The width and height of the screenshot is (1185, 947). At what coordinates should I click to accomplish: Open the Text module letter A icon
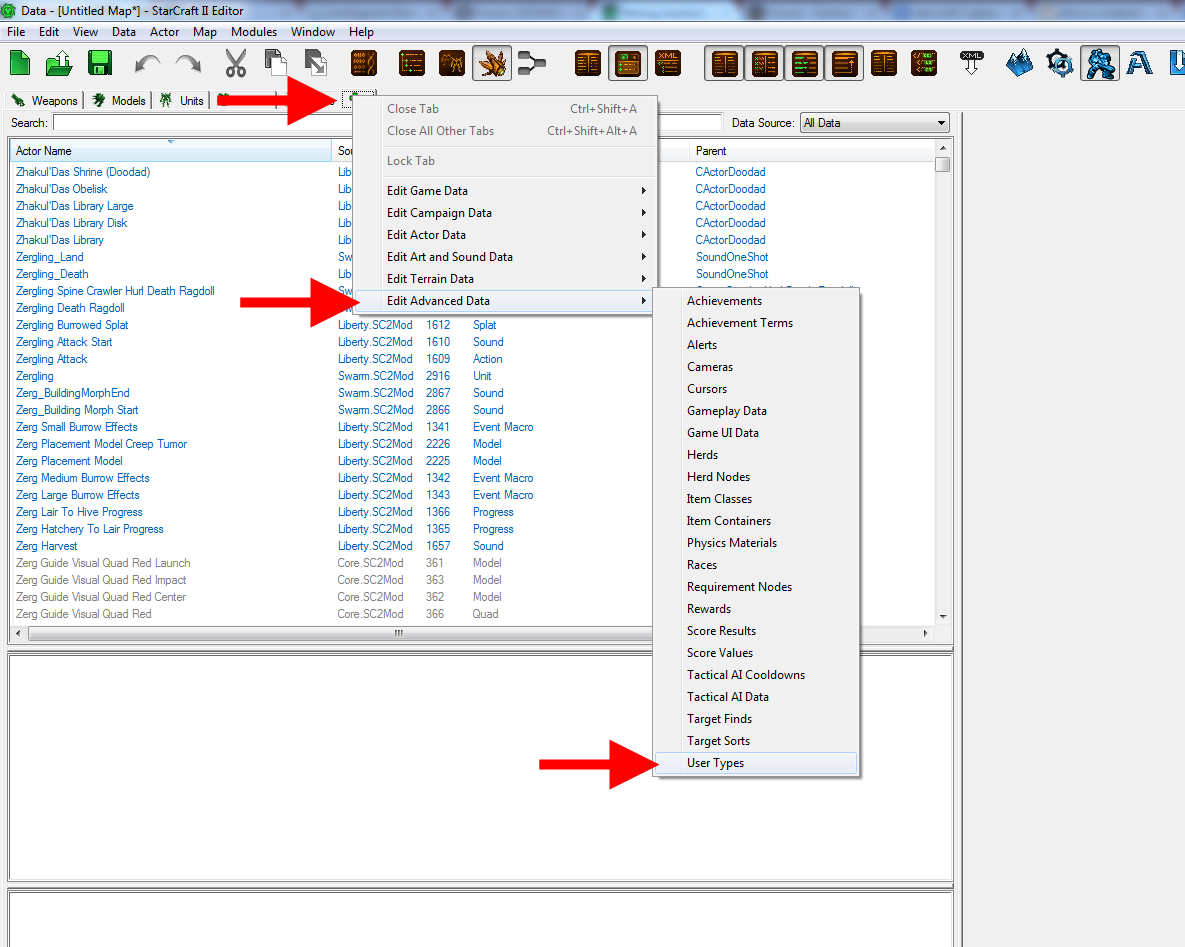coord(1140,63)
